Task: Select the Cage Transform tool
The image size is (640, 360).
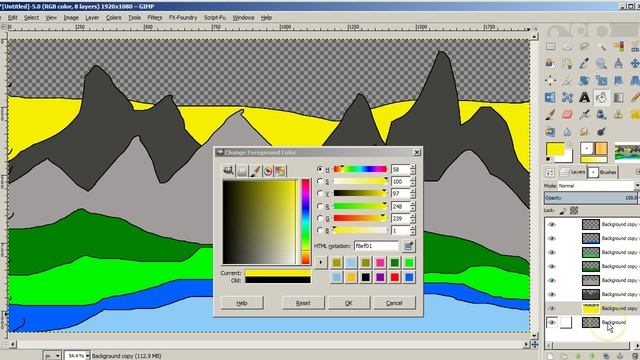Action: (567, 98)
